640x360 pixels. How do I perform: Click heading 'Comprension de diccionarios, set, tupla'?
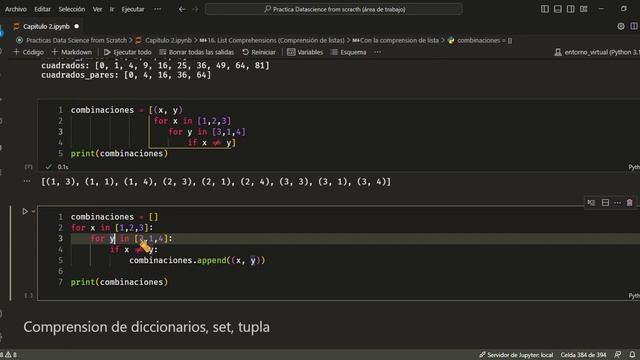tap(146, 327)
